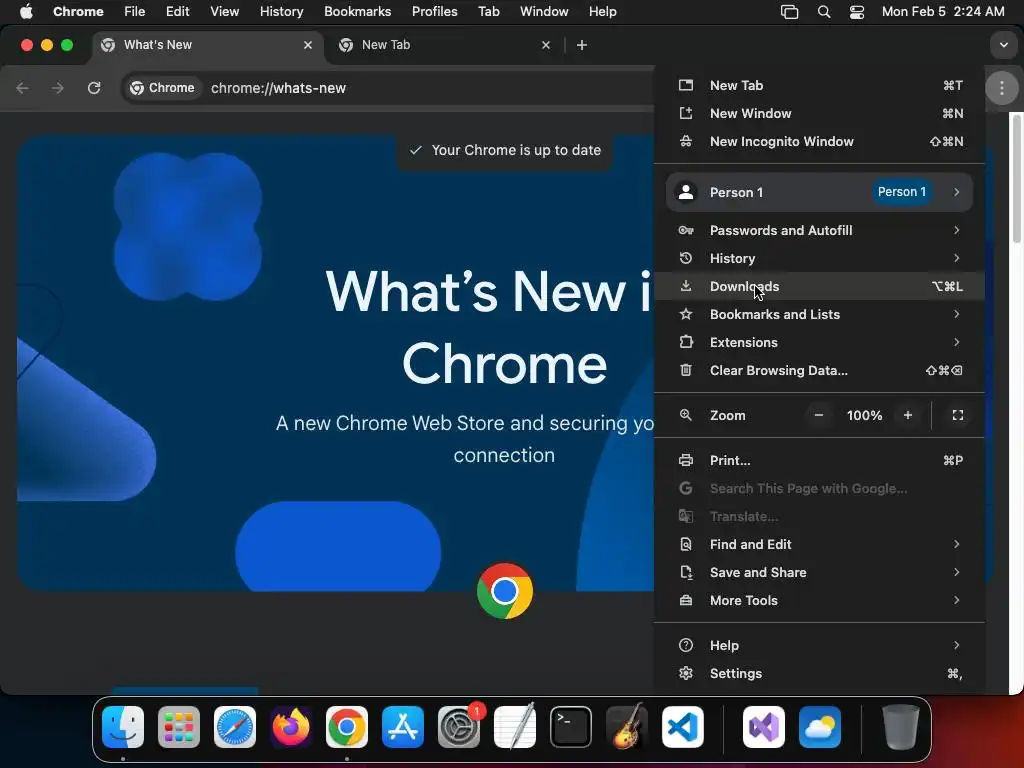This screenshot has height=768, width=1024.
Task: Open a new tab with plus button
Action: 582,45
